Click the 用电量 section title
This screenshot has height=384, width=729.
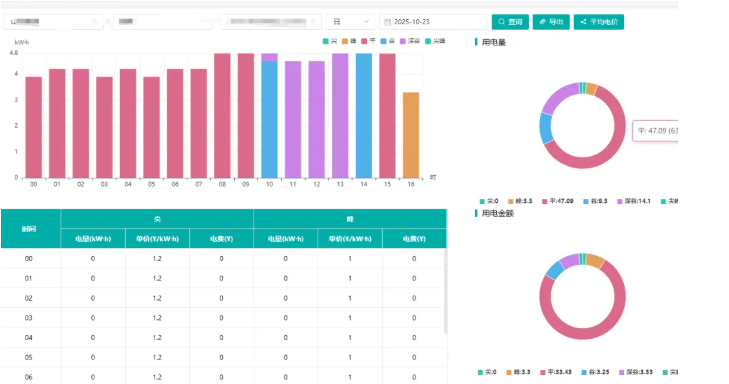click(493, 42)
